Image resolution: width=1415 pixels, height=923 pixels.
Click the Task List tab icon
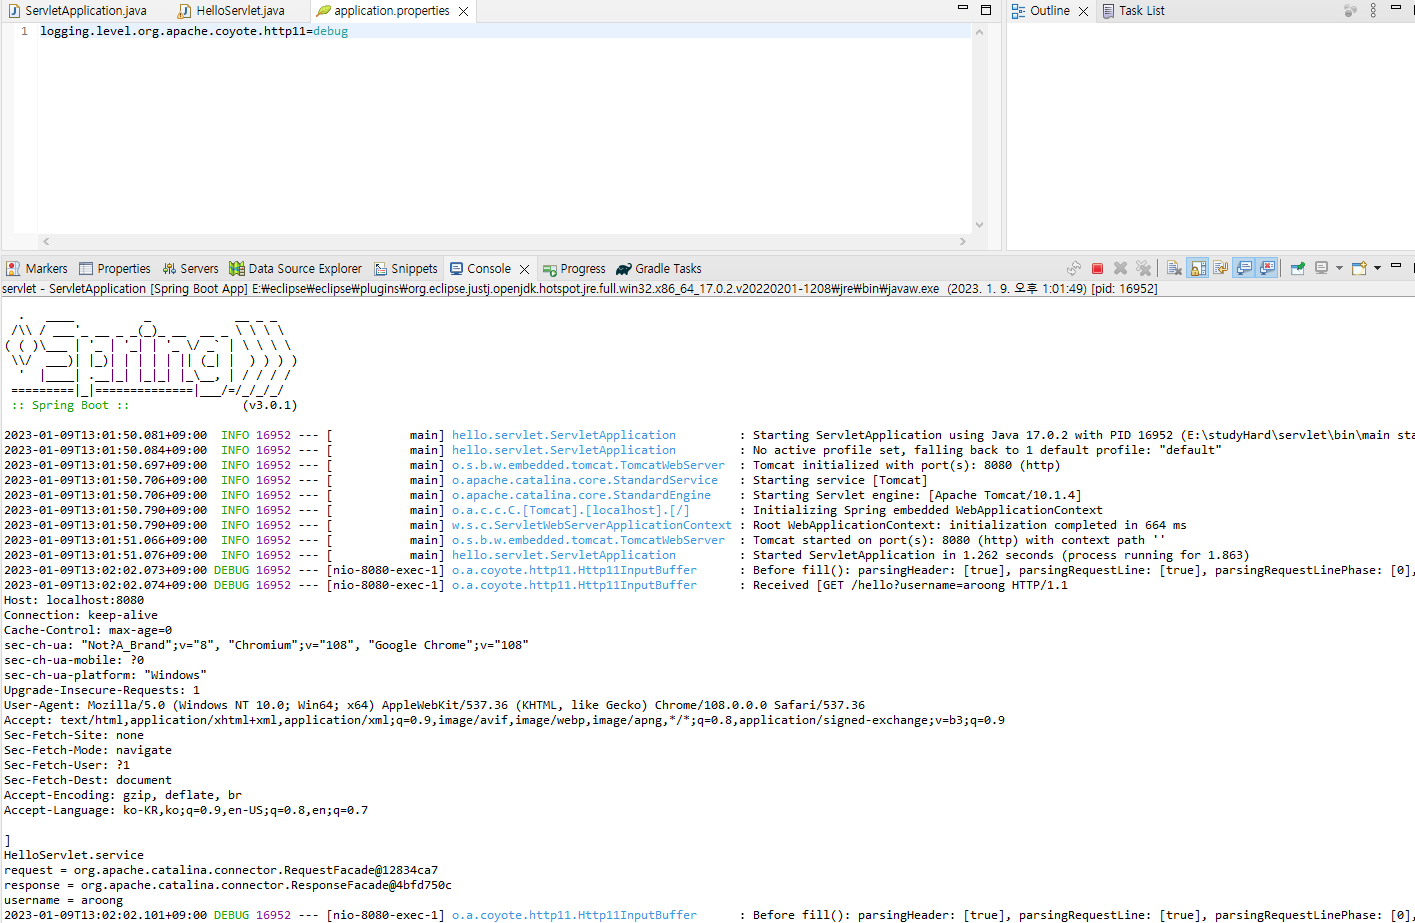click(1108, 11)
